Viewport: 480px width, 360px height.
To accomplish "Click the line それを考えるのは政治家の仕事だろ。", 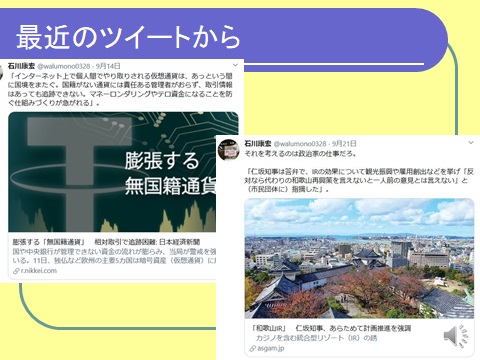I will click(301, 154).
